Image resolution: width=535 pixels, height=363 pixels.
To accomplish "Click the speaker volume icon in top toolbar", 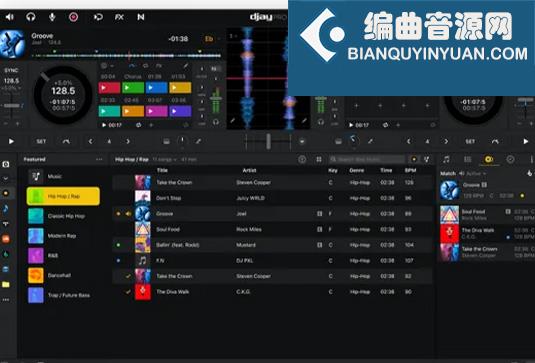I will pyautogui.click(x=10, y=17).
